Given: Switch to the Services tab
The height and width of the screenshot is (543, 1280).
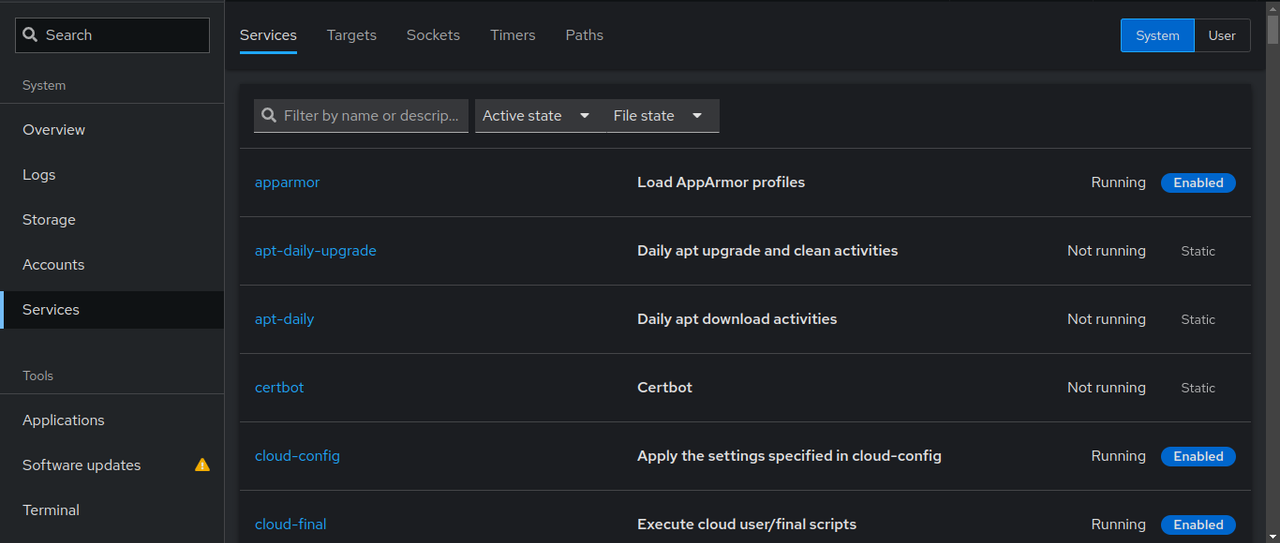Looking at the screenshot, I should [268, 35].
